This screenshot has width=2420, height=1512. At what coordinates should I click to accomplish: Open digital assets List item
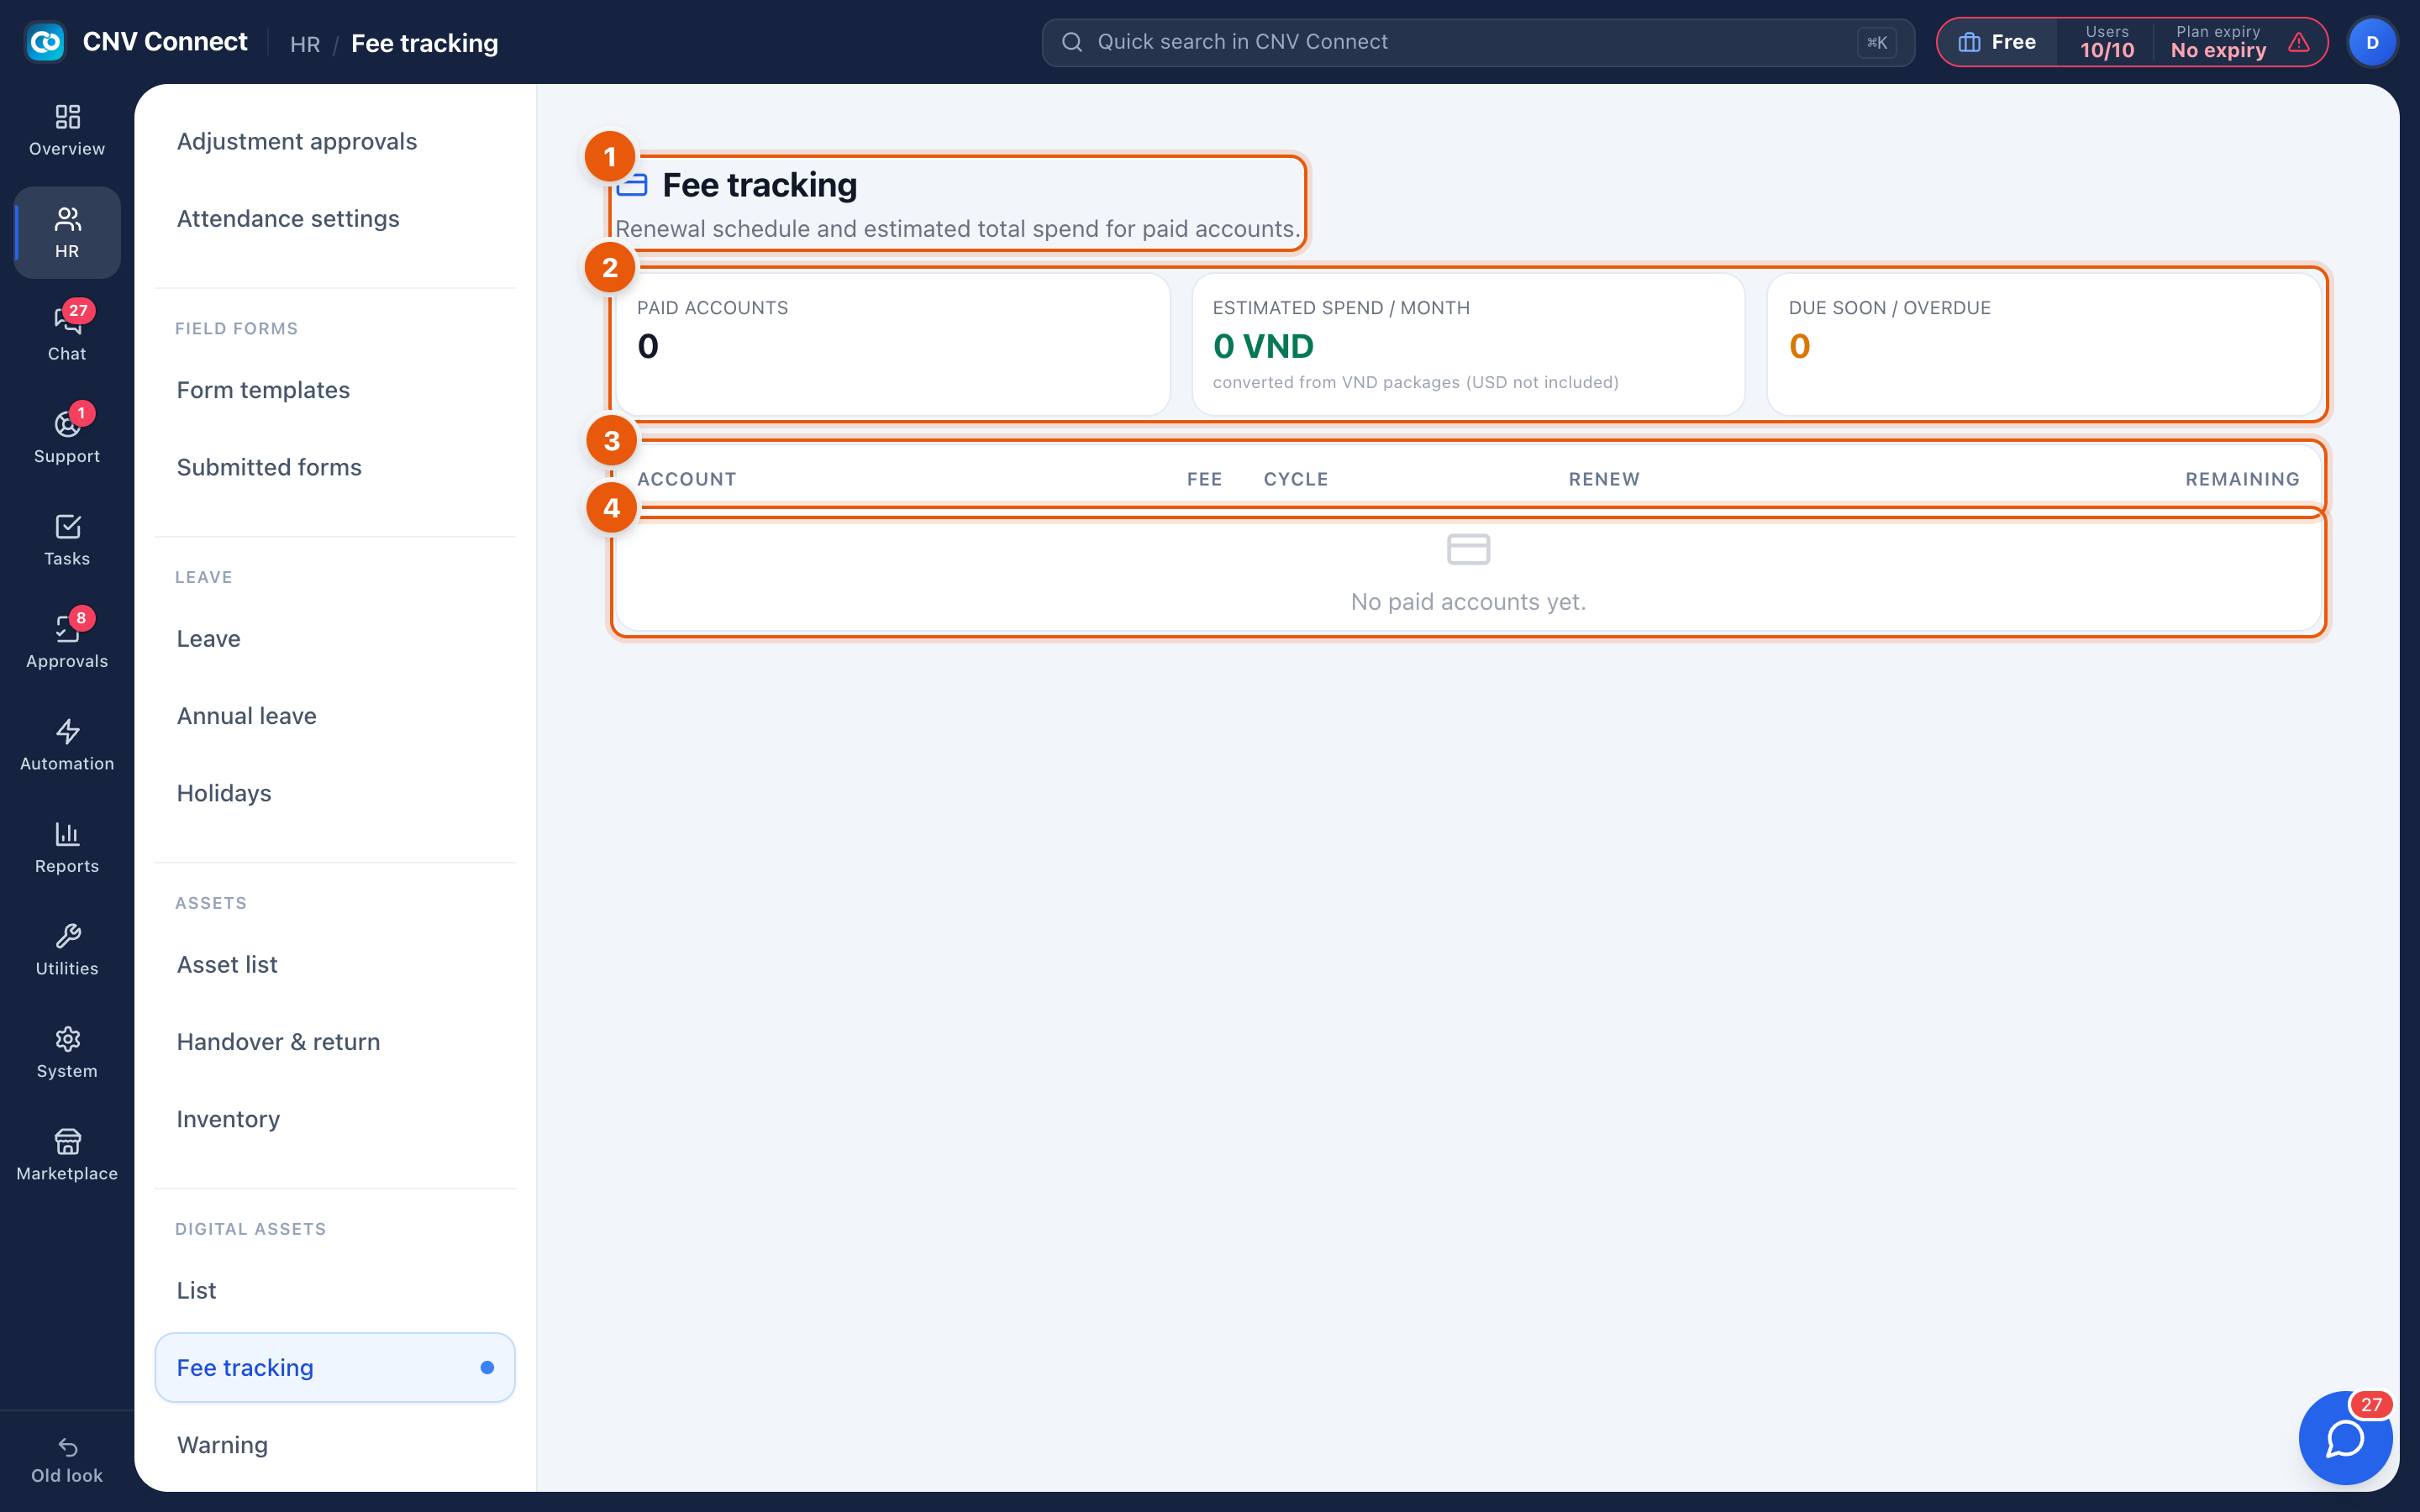click(x=335, y=1290)
